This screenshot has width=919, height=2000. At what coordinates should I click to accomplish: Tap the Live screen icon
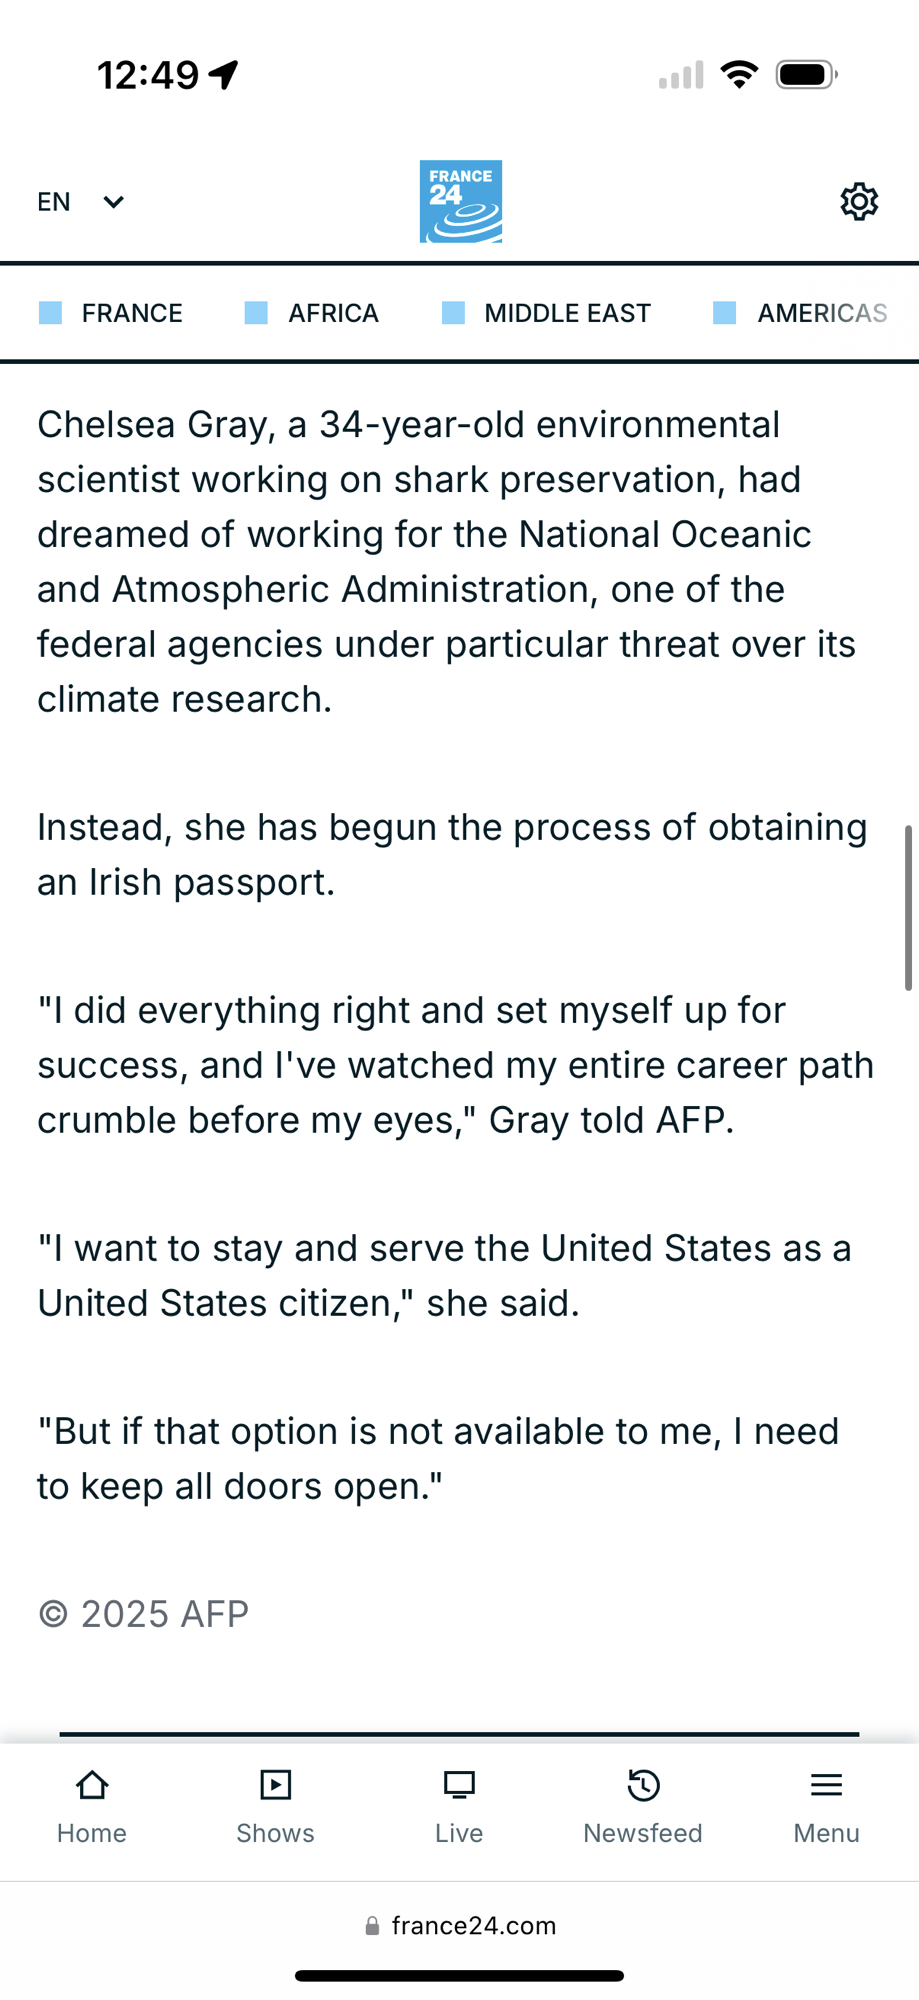tap(459, 1786)
